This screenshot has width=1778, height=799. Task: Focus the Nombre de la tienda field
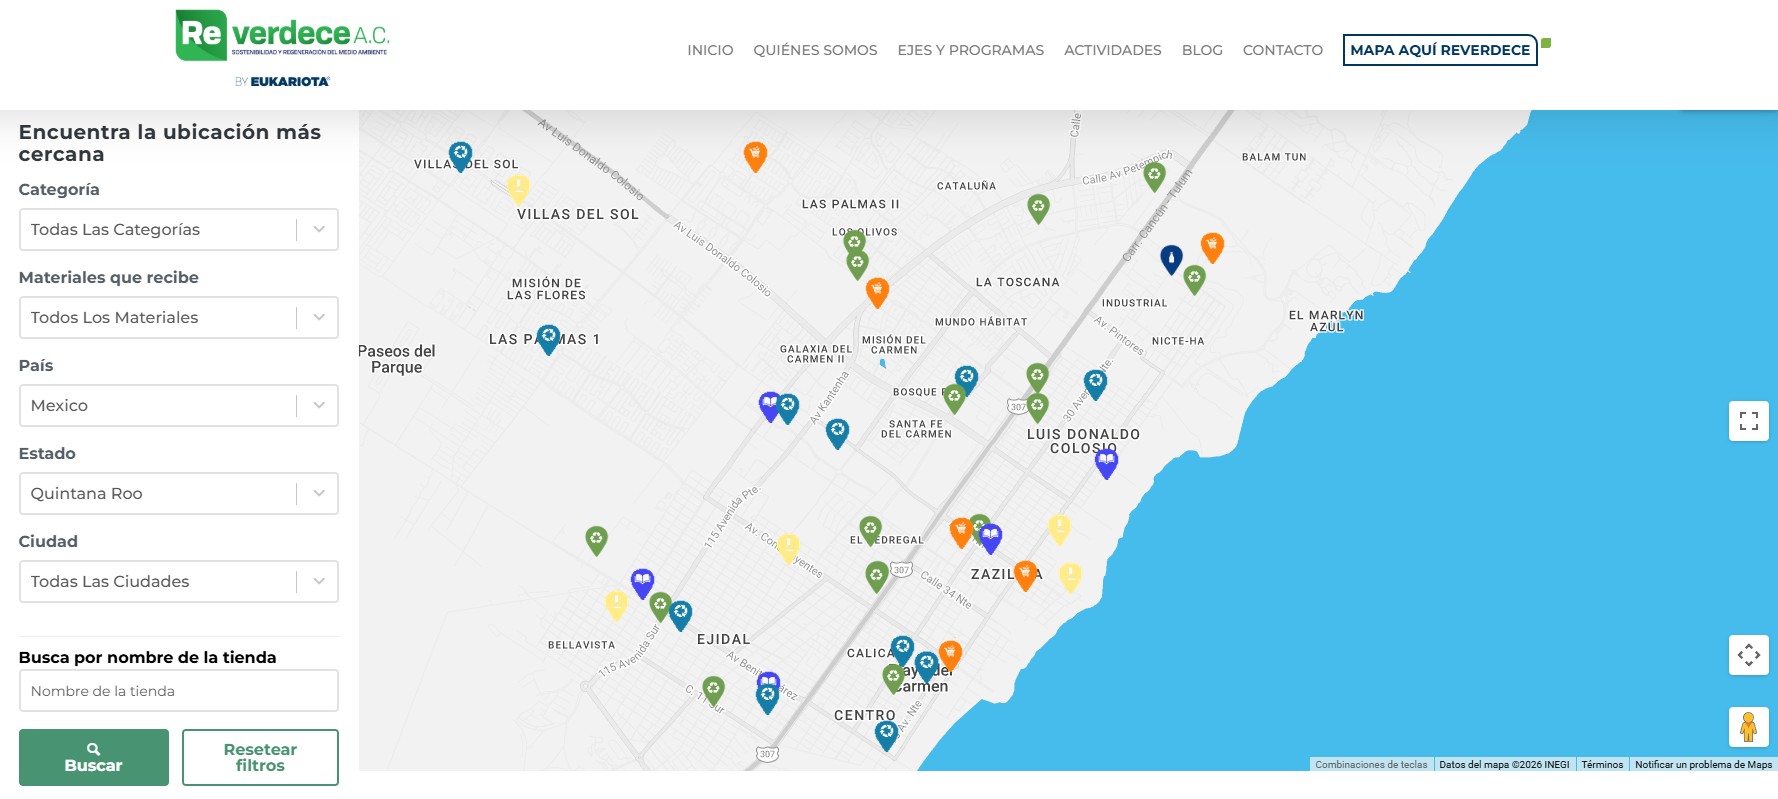click(x=178, y=691)
